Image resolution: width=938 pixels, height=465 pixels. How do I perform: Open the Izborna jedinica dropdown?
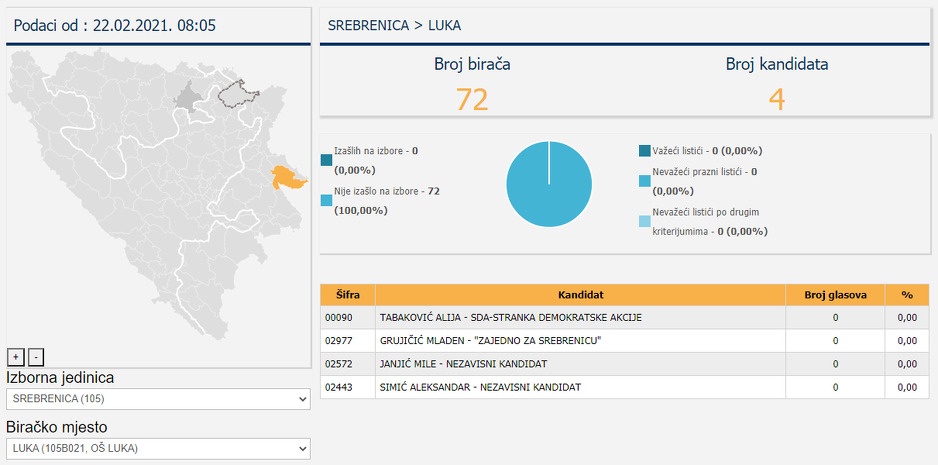pyautogui.click(x=159, y=399)
